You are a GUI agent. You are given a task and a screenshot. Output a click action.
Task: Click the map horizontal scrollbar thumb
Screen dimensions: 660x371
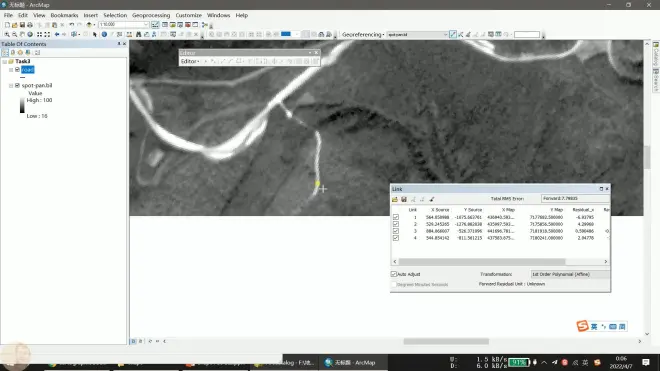[446, 341]
